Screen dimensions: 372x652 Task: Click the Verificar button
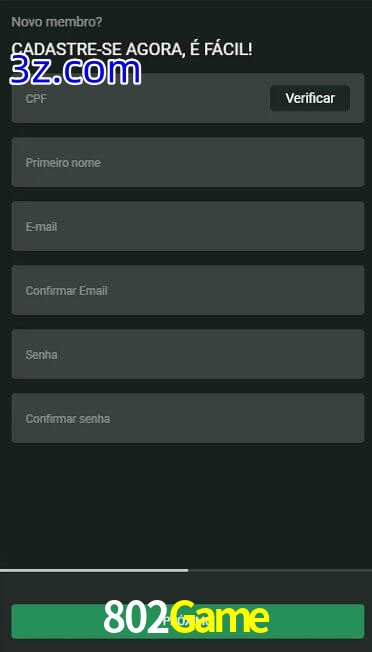point(310,98)
